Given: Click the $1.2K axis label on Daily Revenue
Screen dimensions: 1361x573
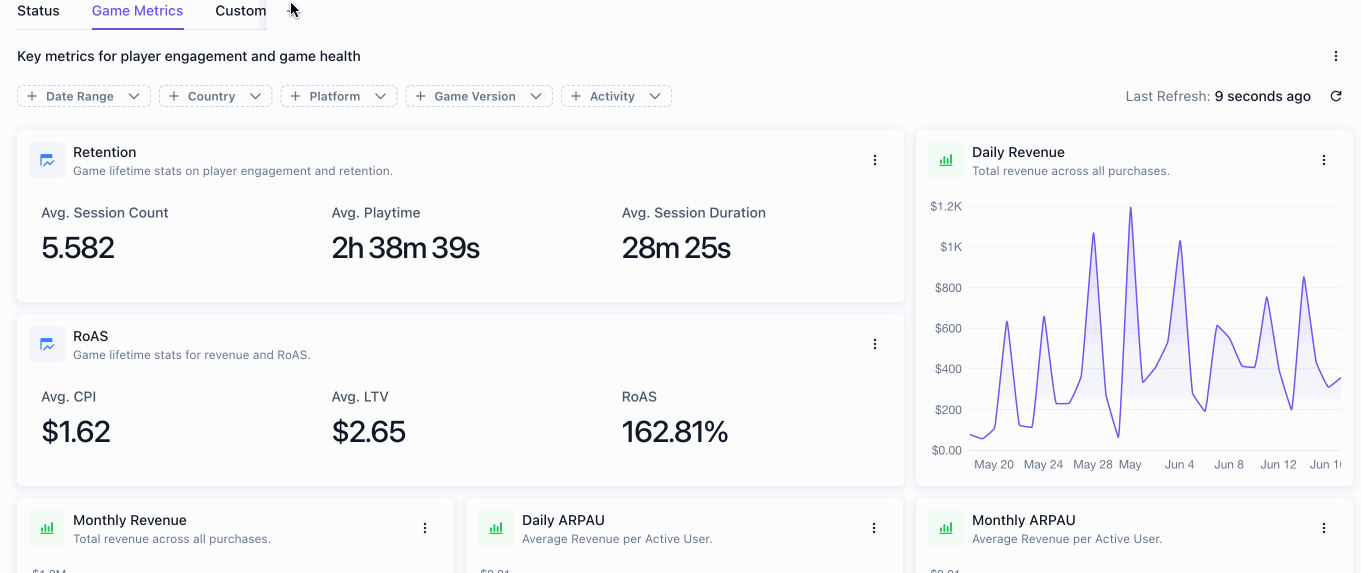Looking at the screenshot, I should (x=946, y=206).
